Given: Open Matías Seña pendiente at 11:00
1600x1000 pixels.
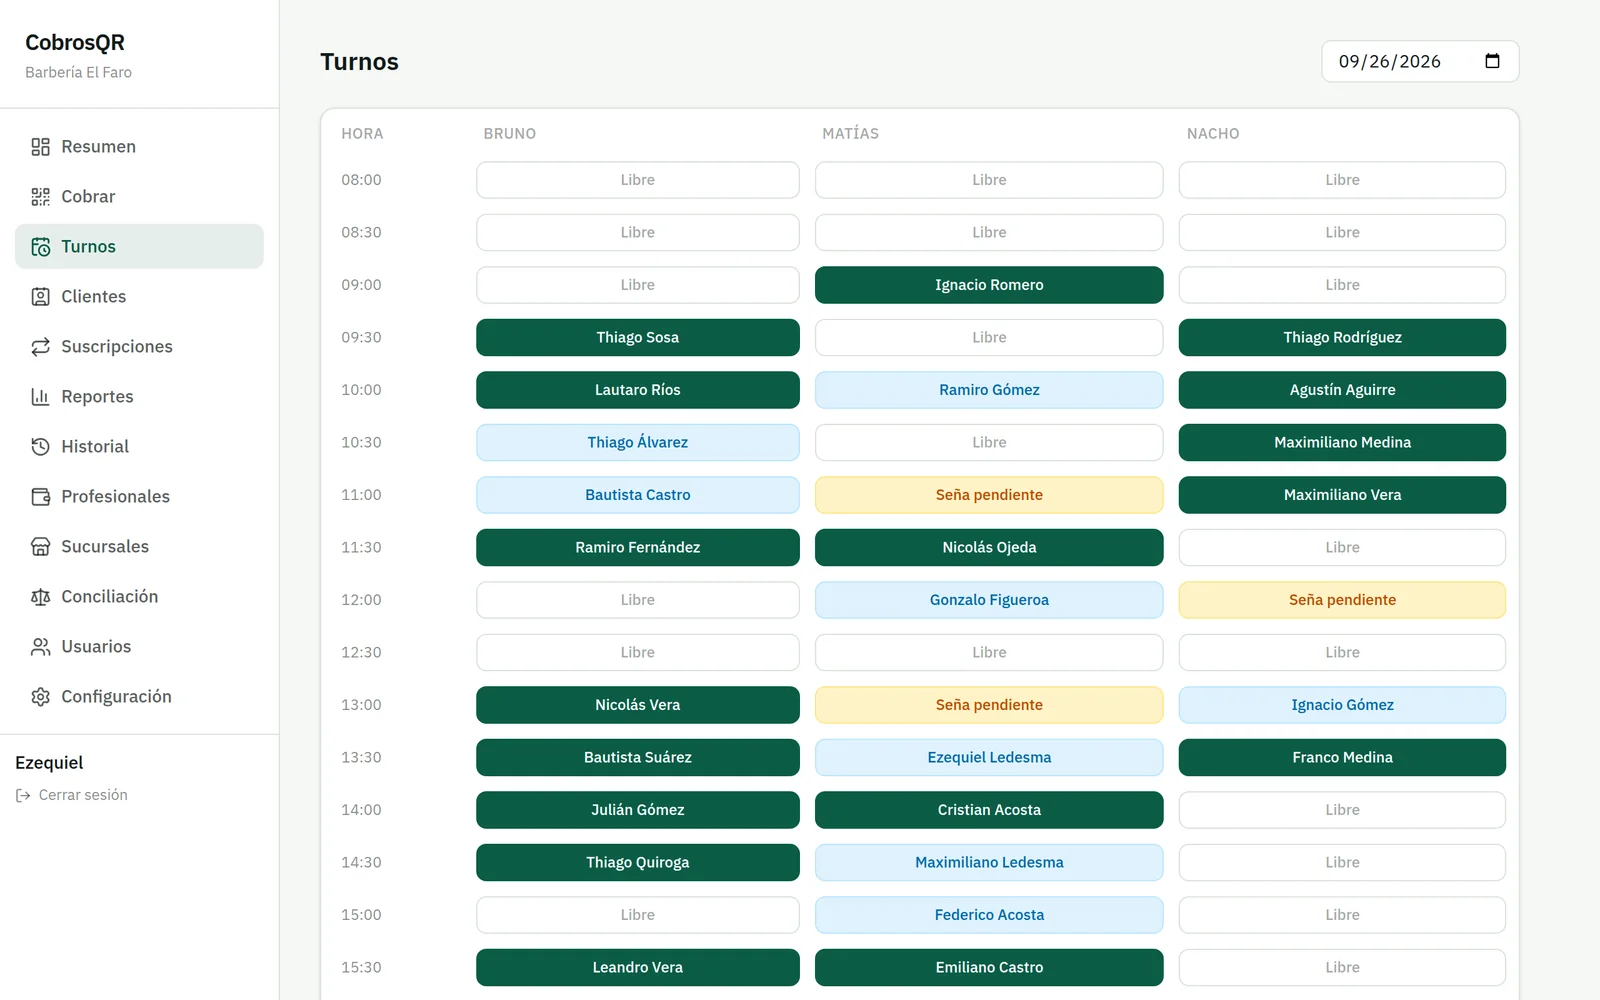Looking at the screenshot, I should (989, 495).
